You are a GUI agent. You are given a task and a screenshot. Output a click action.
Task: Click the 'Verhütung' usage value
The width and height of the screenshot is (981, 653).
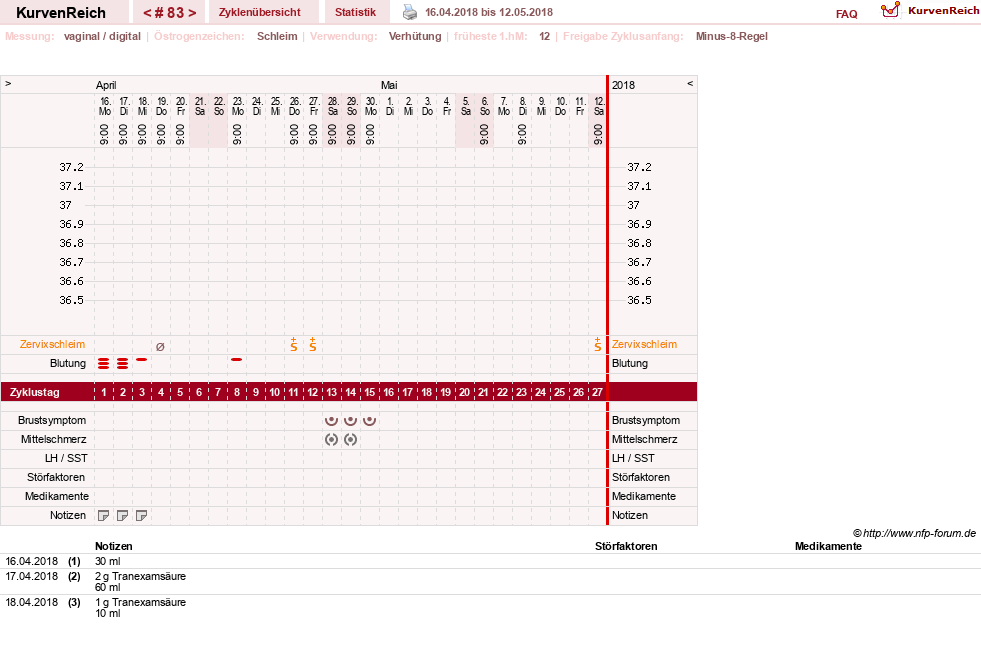[415, 36]
